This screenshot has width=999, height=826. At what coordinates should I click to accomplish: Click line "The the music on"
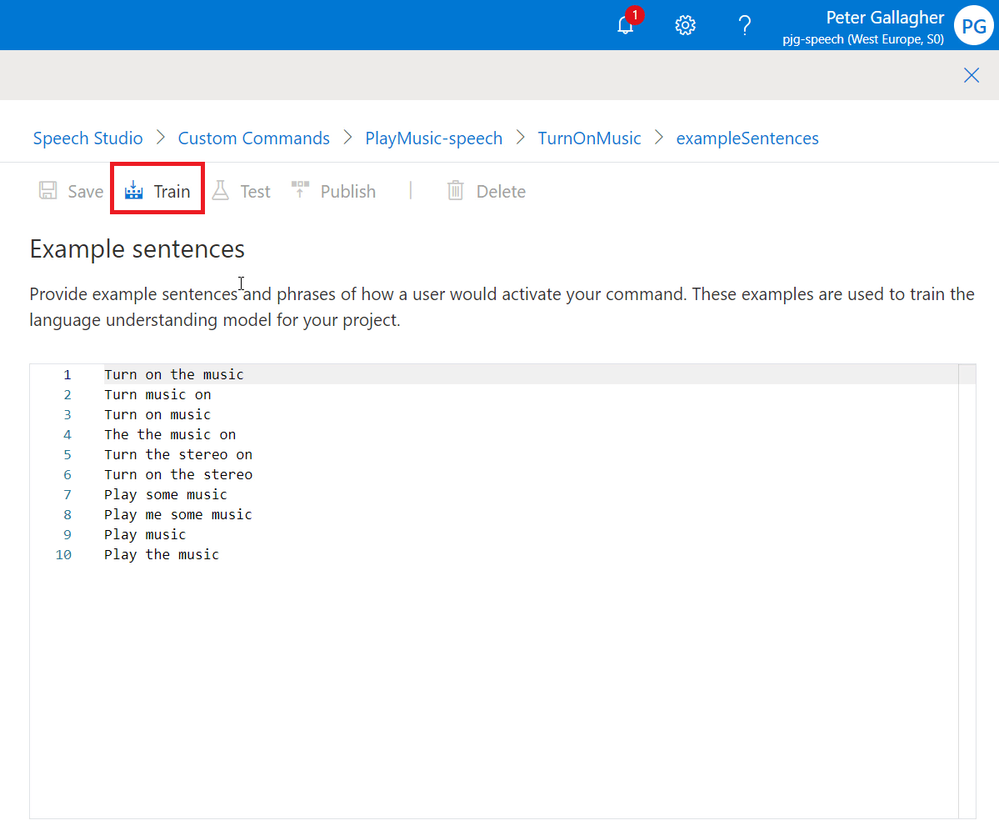(x=170, y=435)
